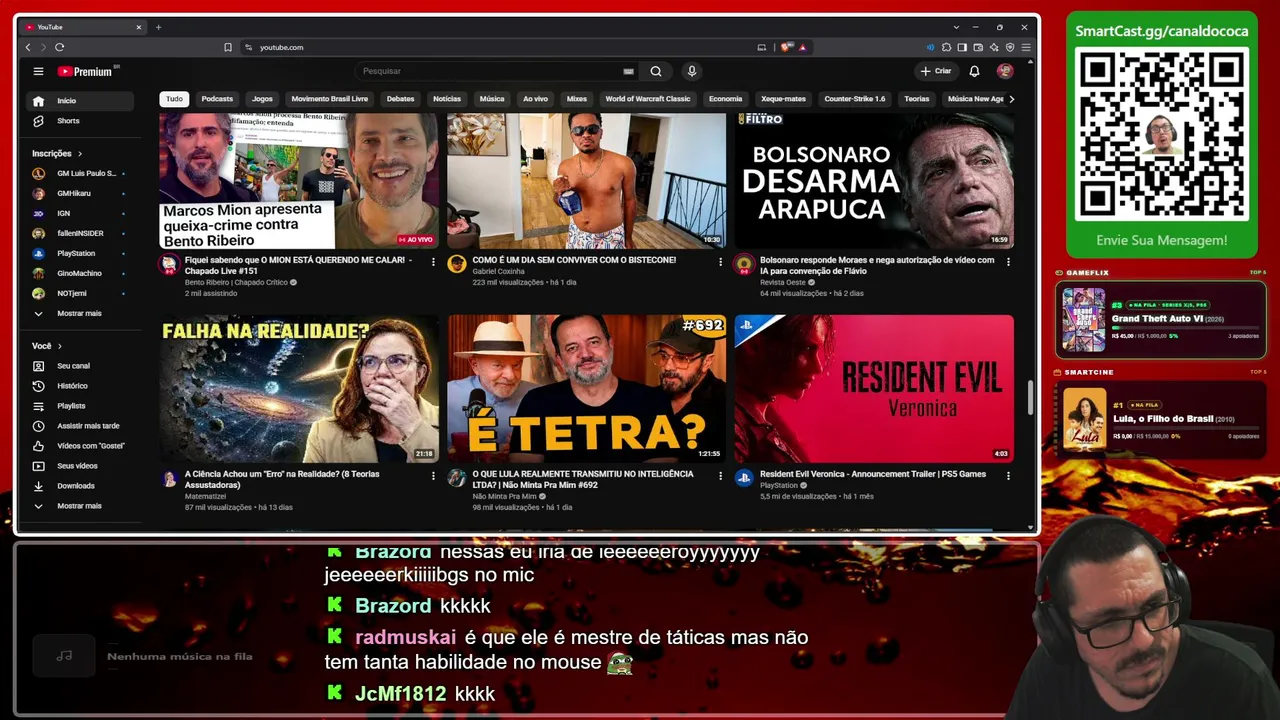Viewport: 1280px width, 720px height.
Task: Open notifications bell
Action: (974, 71)
